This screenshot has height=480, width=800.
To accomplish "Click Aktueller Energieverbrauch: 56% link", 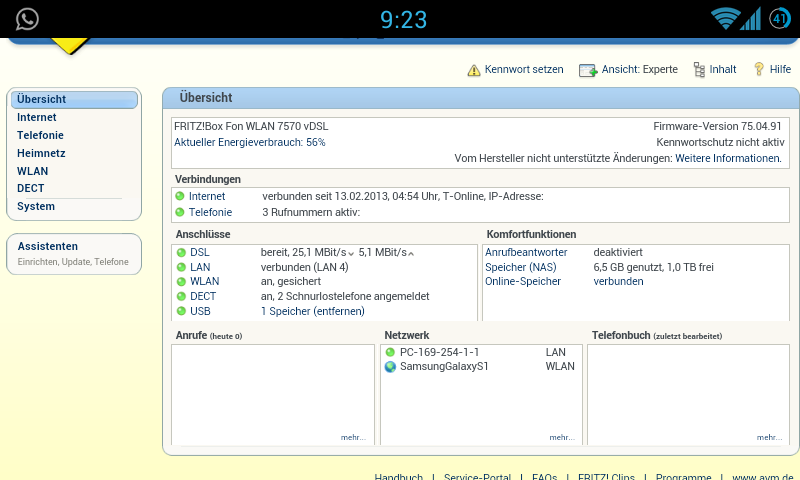I will [249, 142].
